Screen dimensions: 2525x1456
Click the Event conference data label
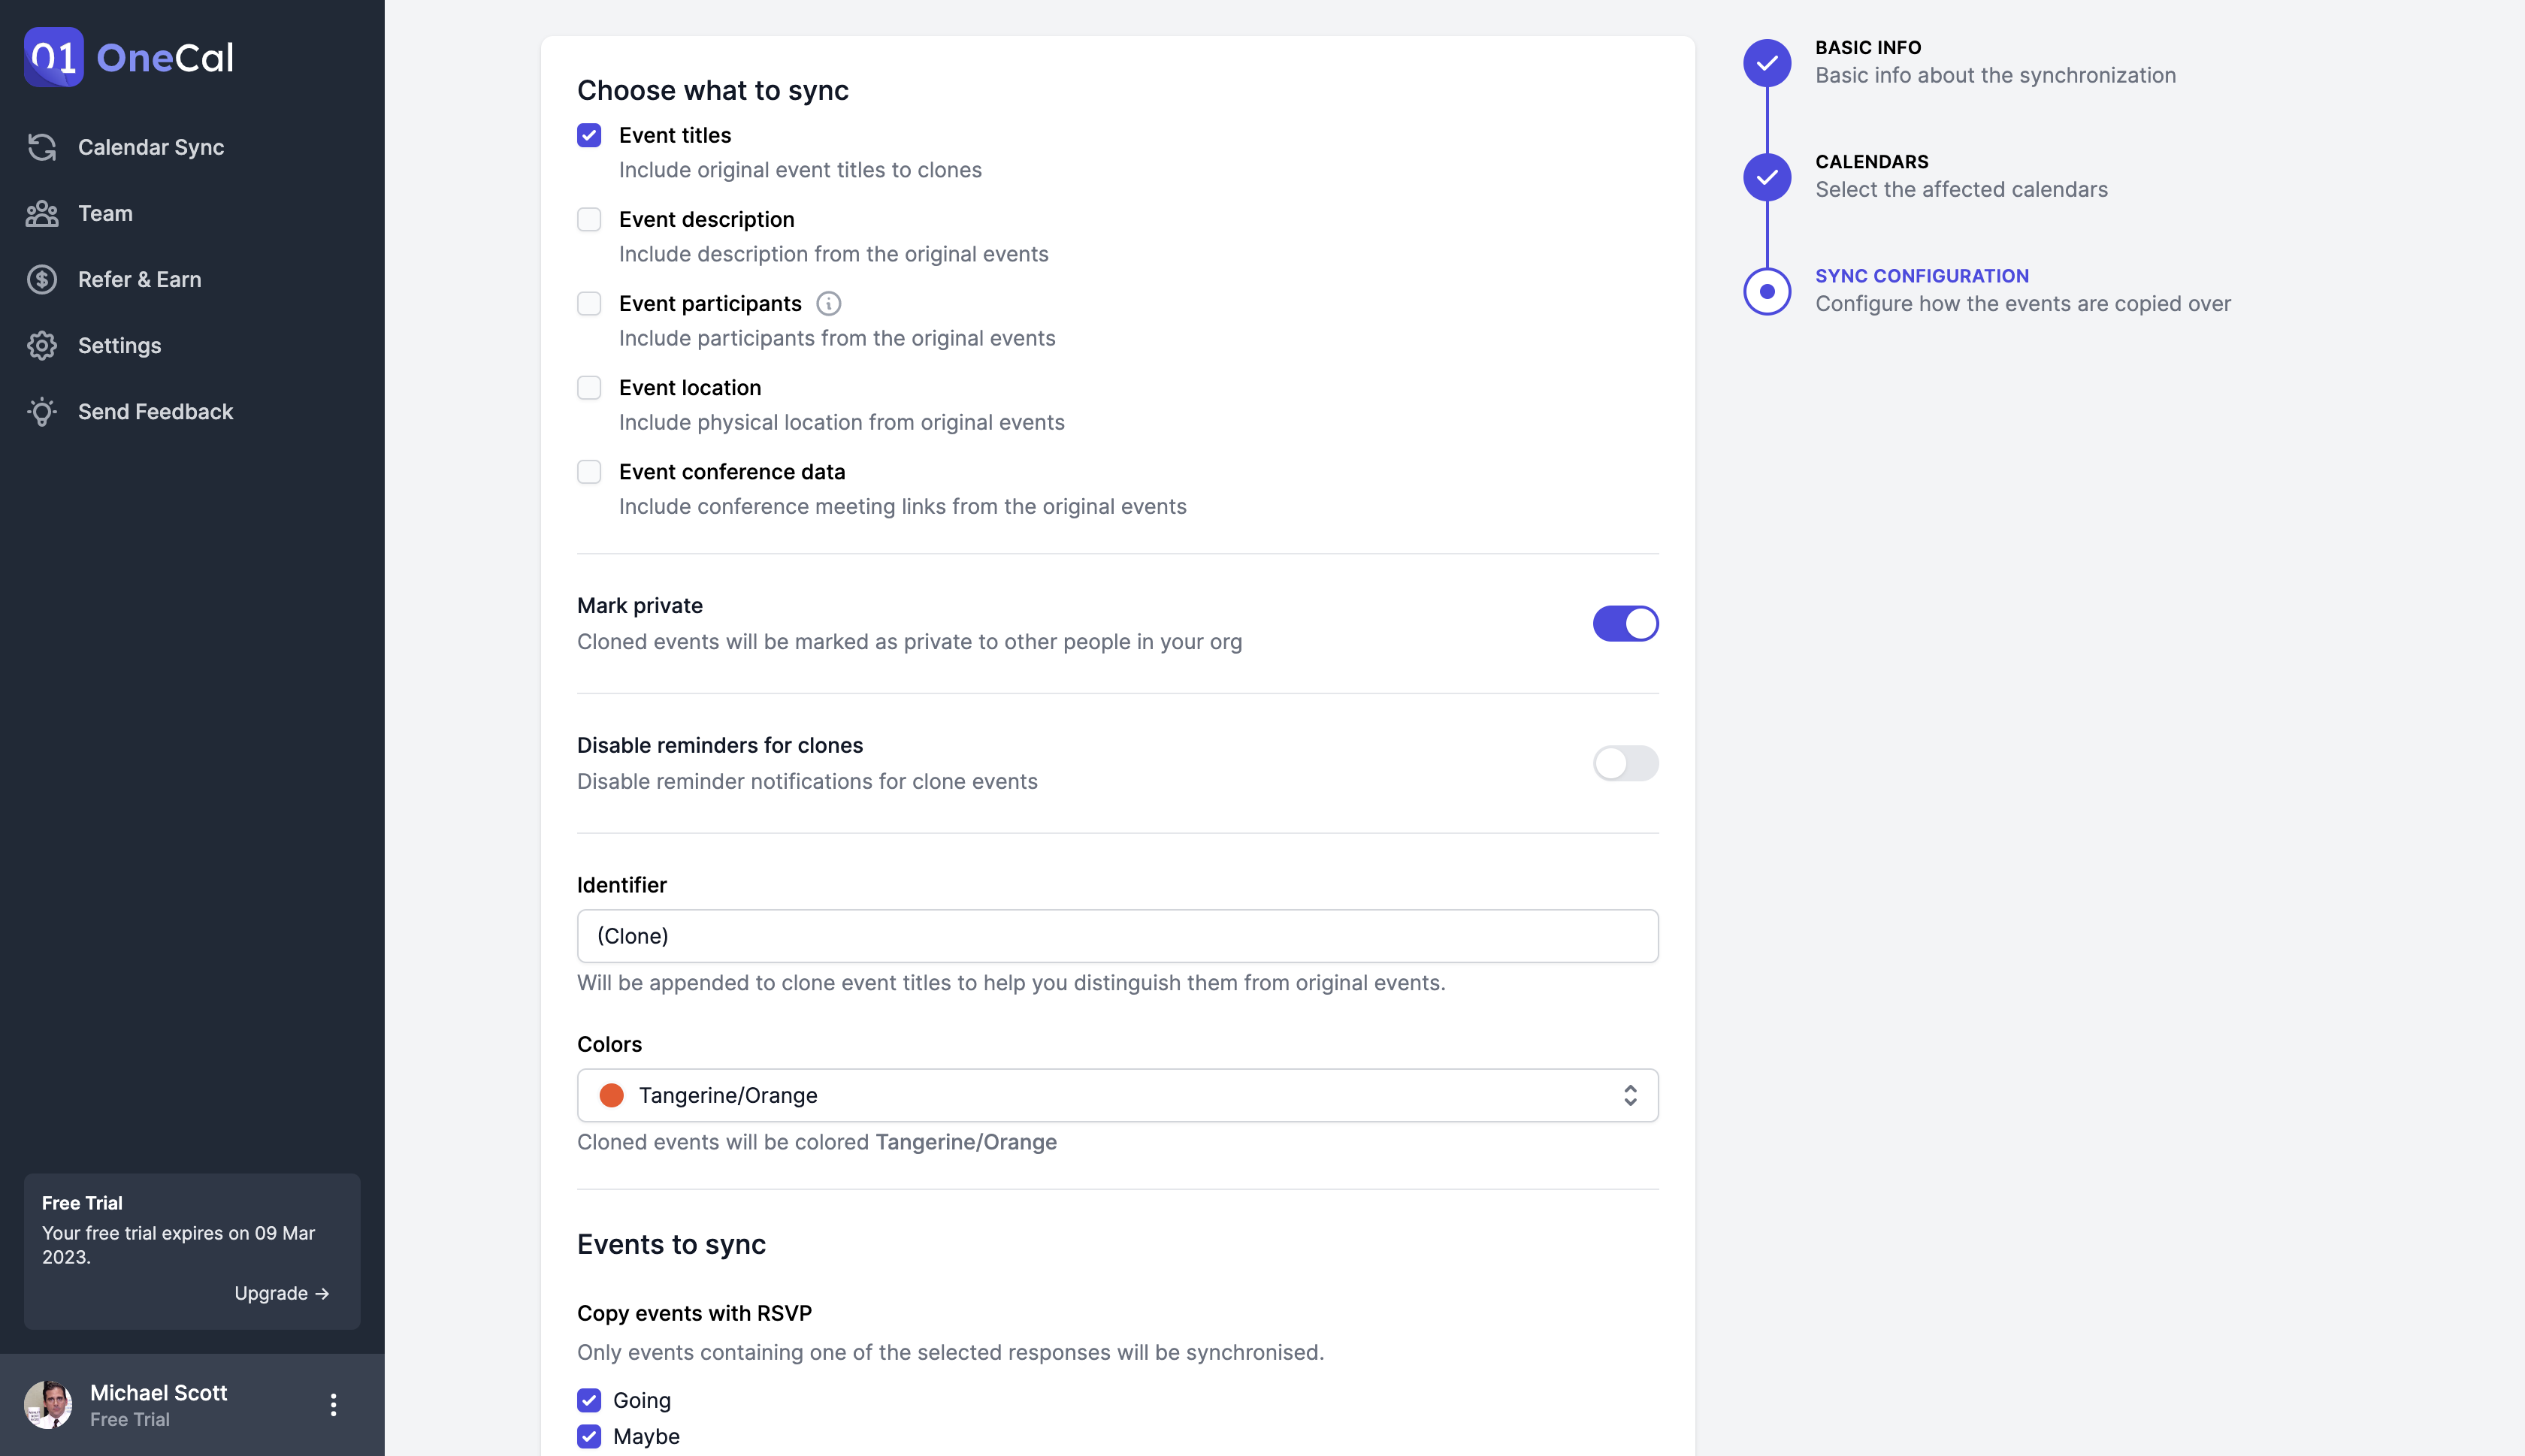[732, 471]
